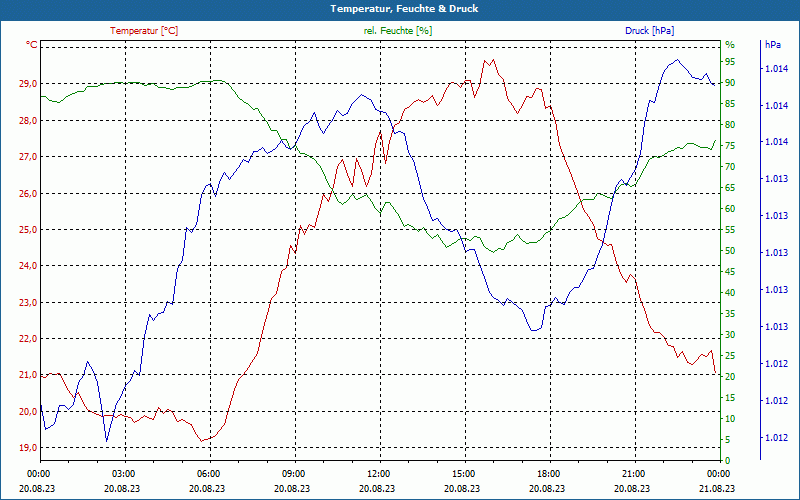Click the "28,0" temperature axis value

pos(29,120)
